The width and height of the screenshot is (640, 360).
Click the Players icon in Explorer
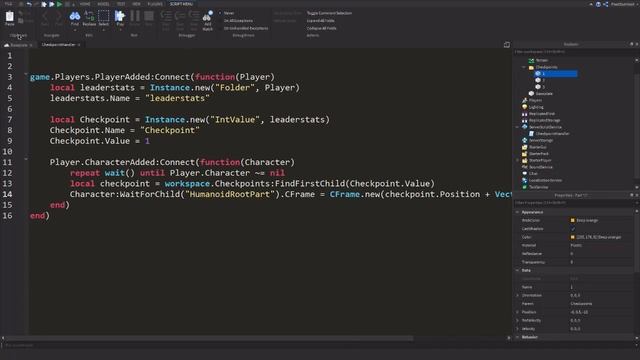(524, 100)
